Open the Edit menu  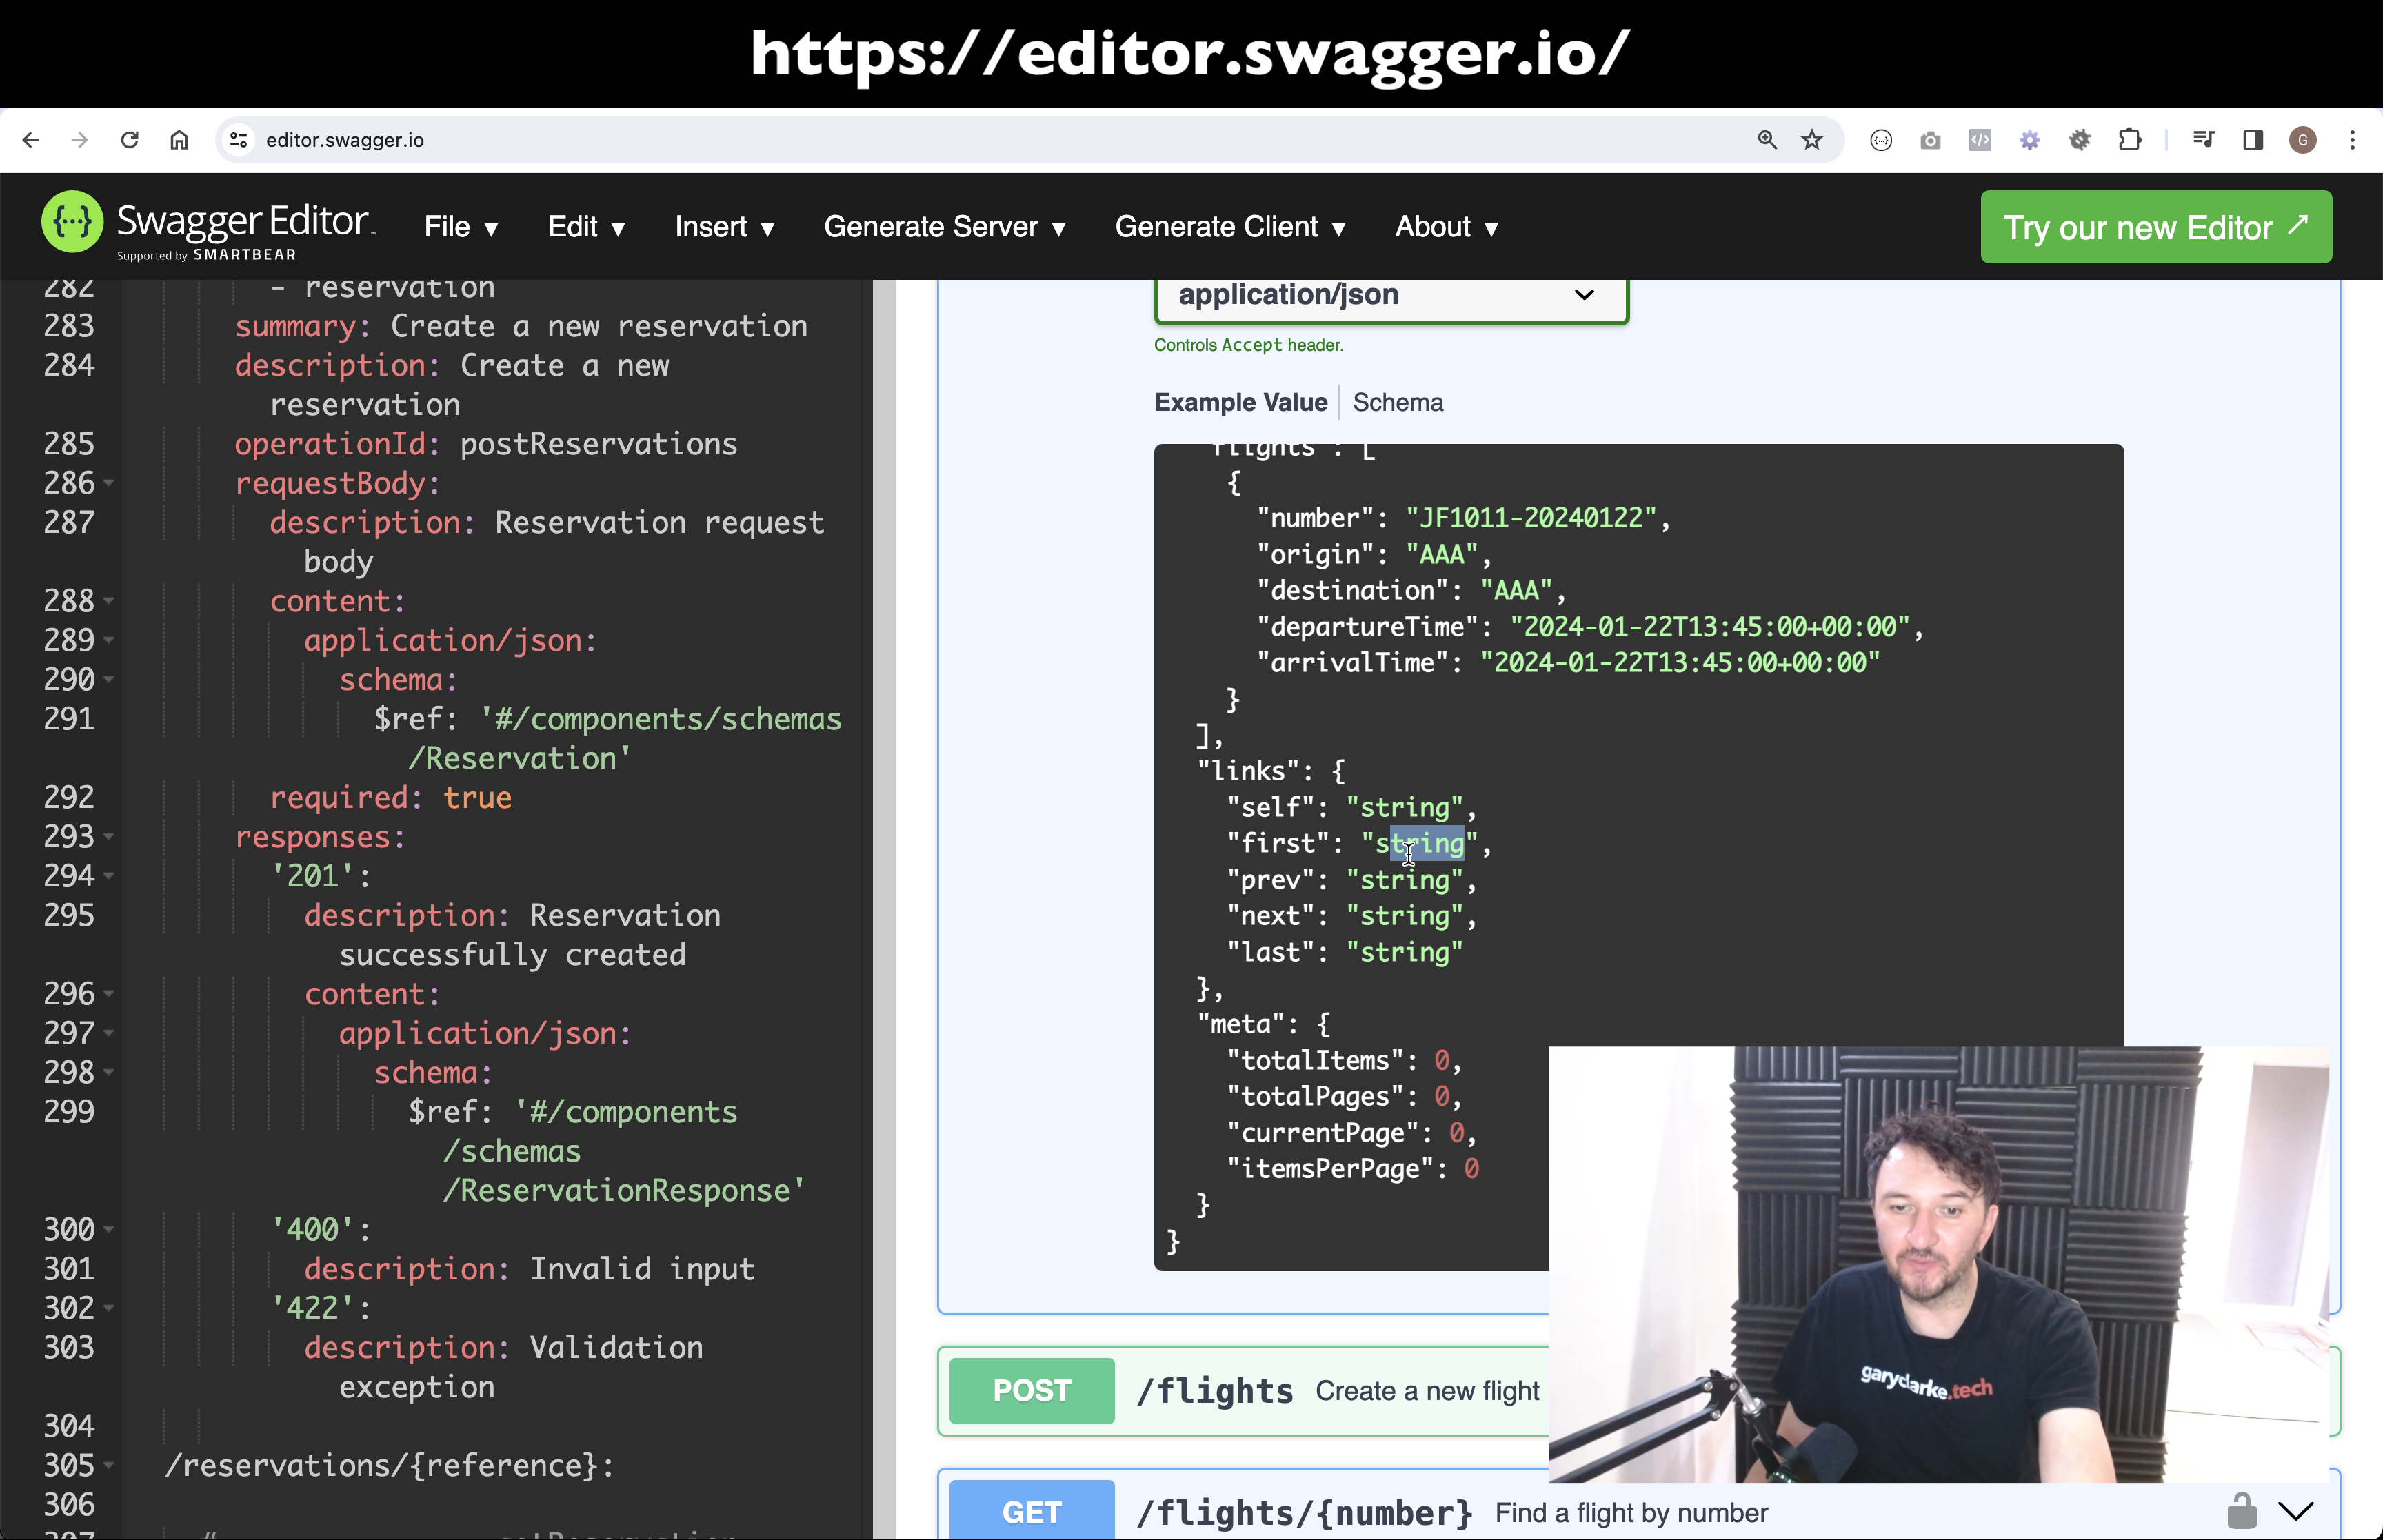(x=586, y=227)
